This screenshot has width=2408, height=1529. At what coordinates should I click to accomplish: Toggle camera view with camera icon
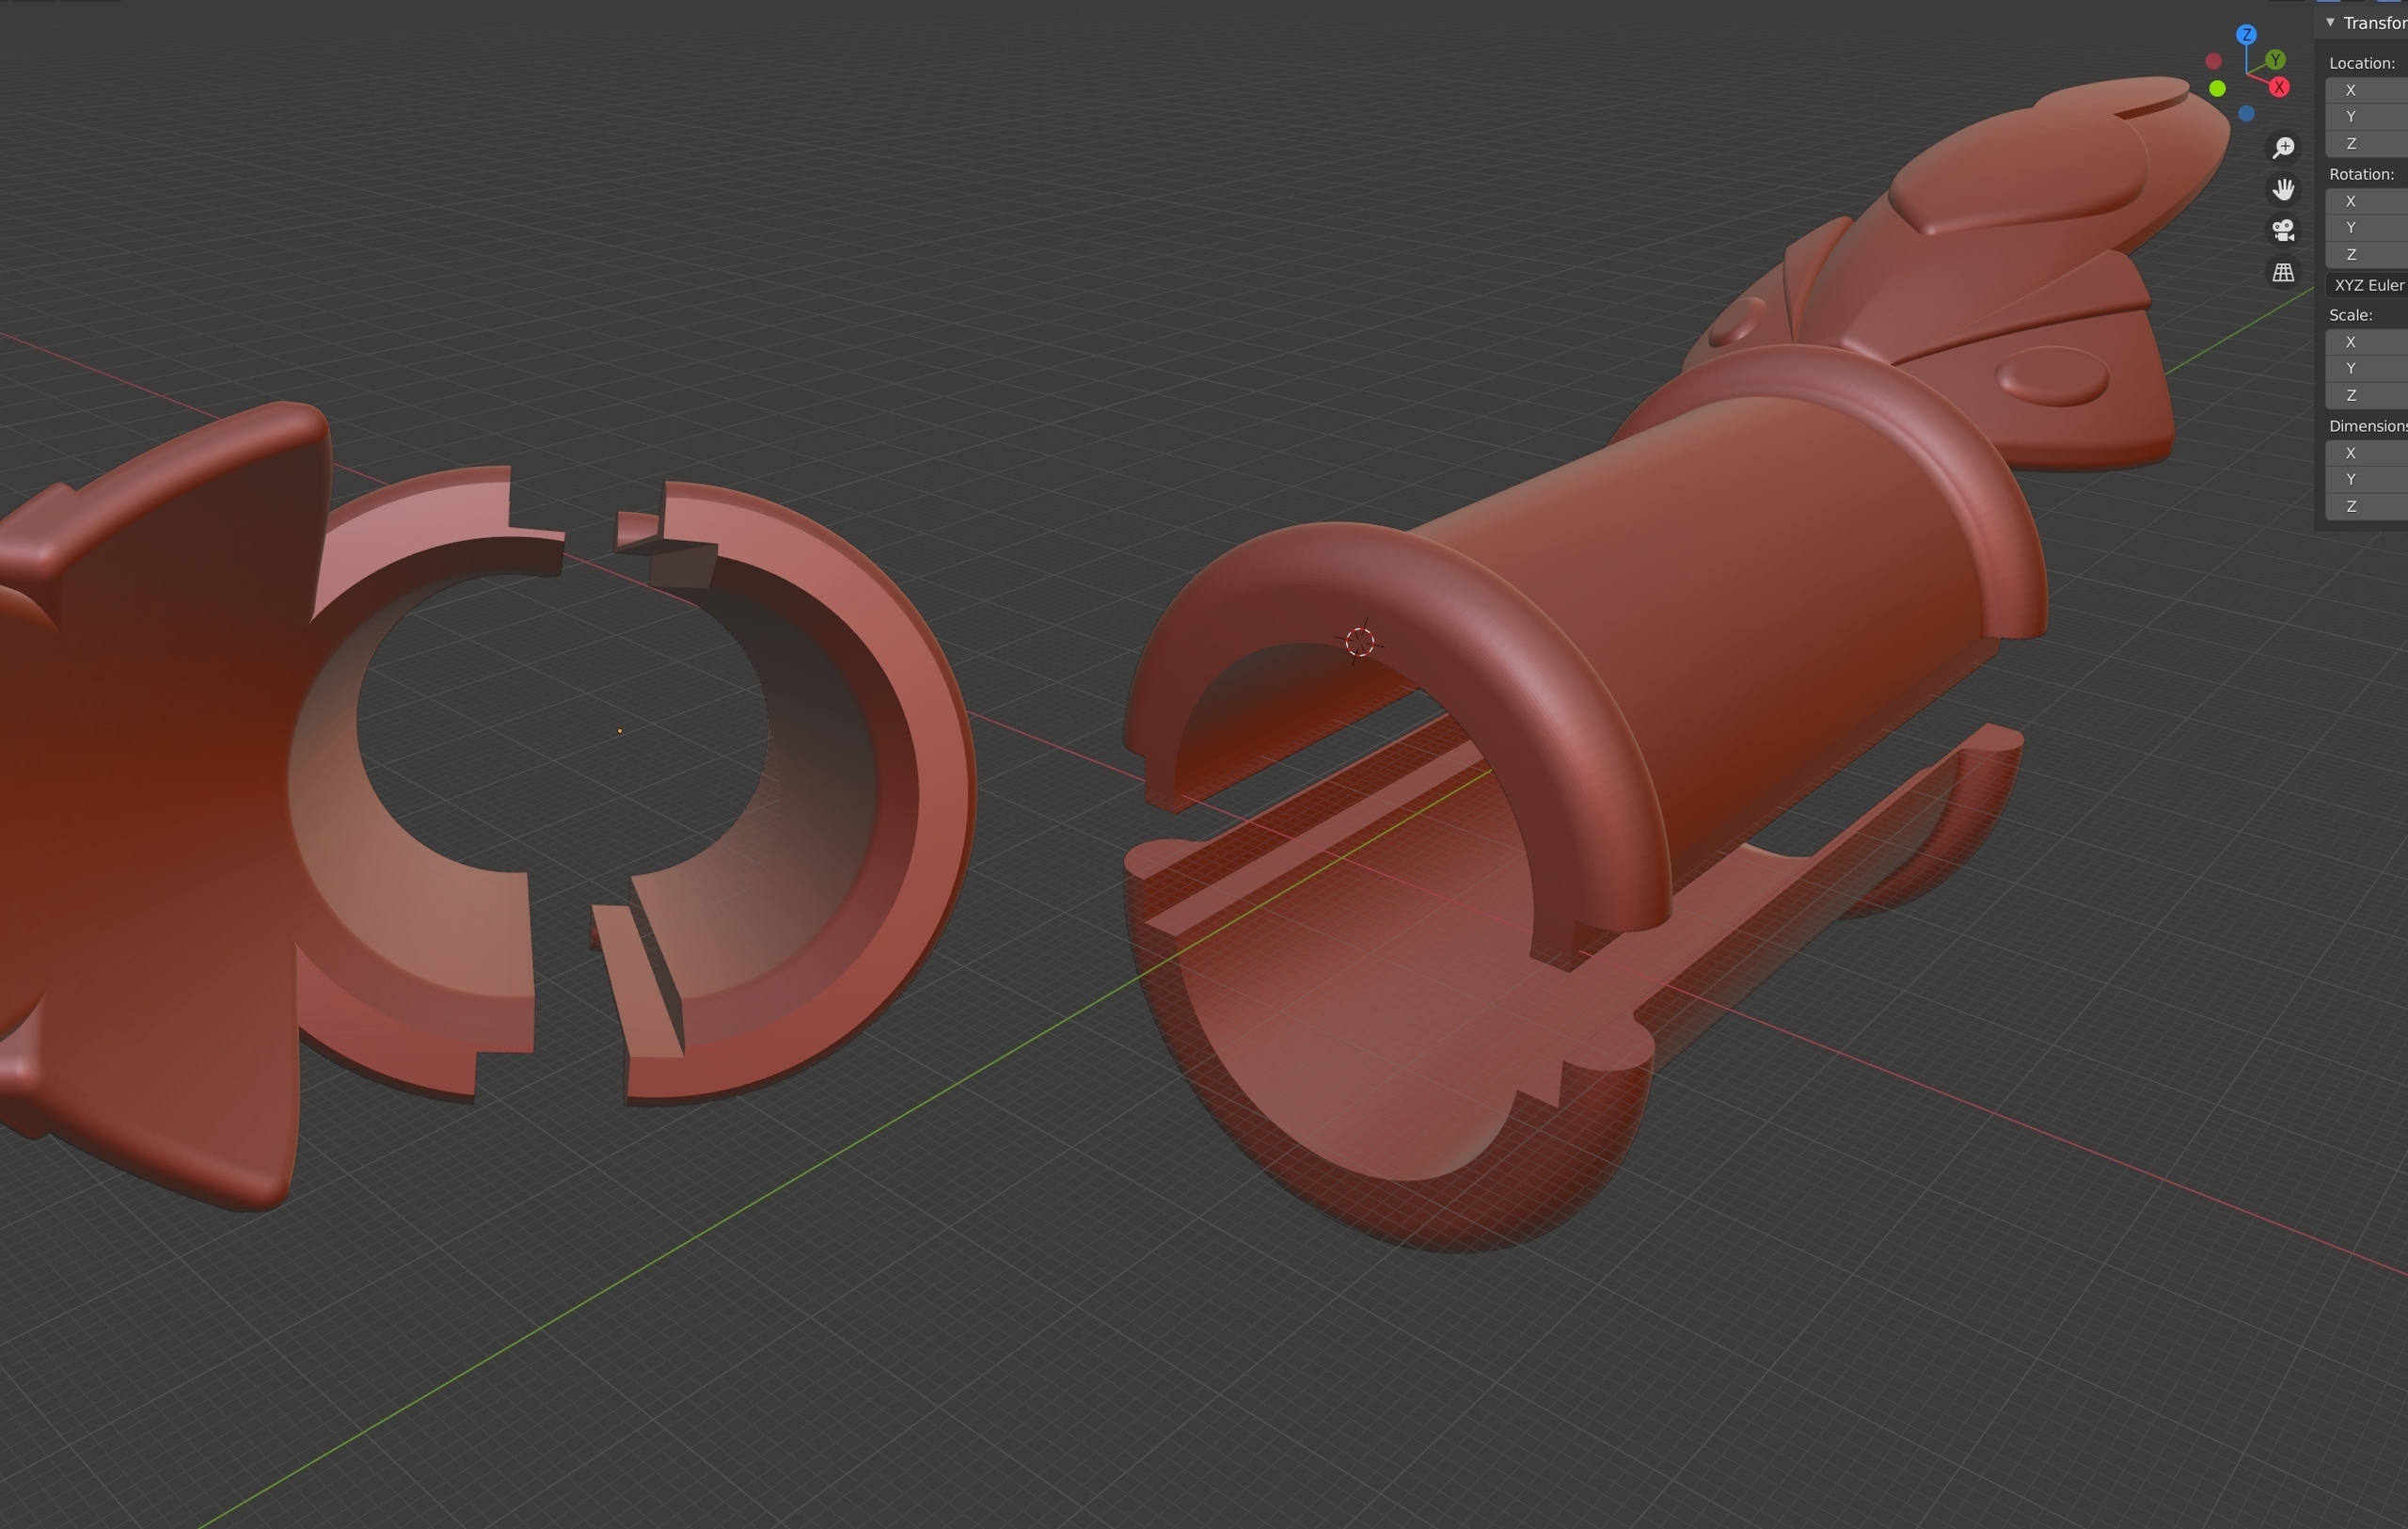pyautogui.click(x=2283, y=231)
